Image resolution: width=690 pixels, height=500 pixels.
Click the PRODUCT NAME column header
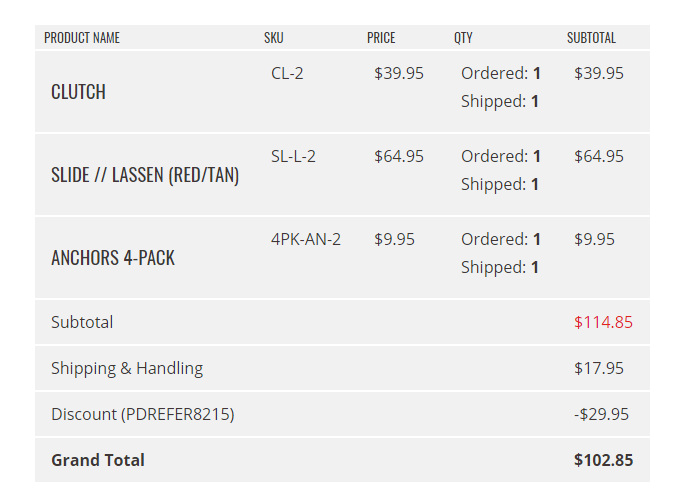click(x=82, y=38)
